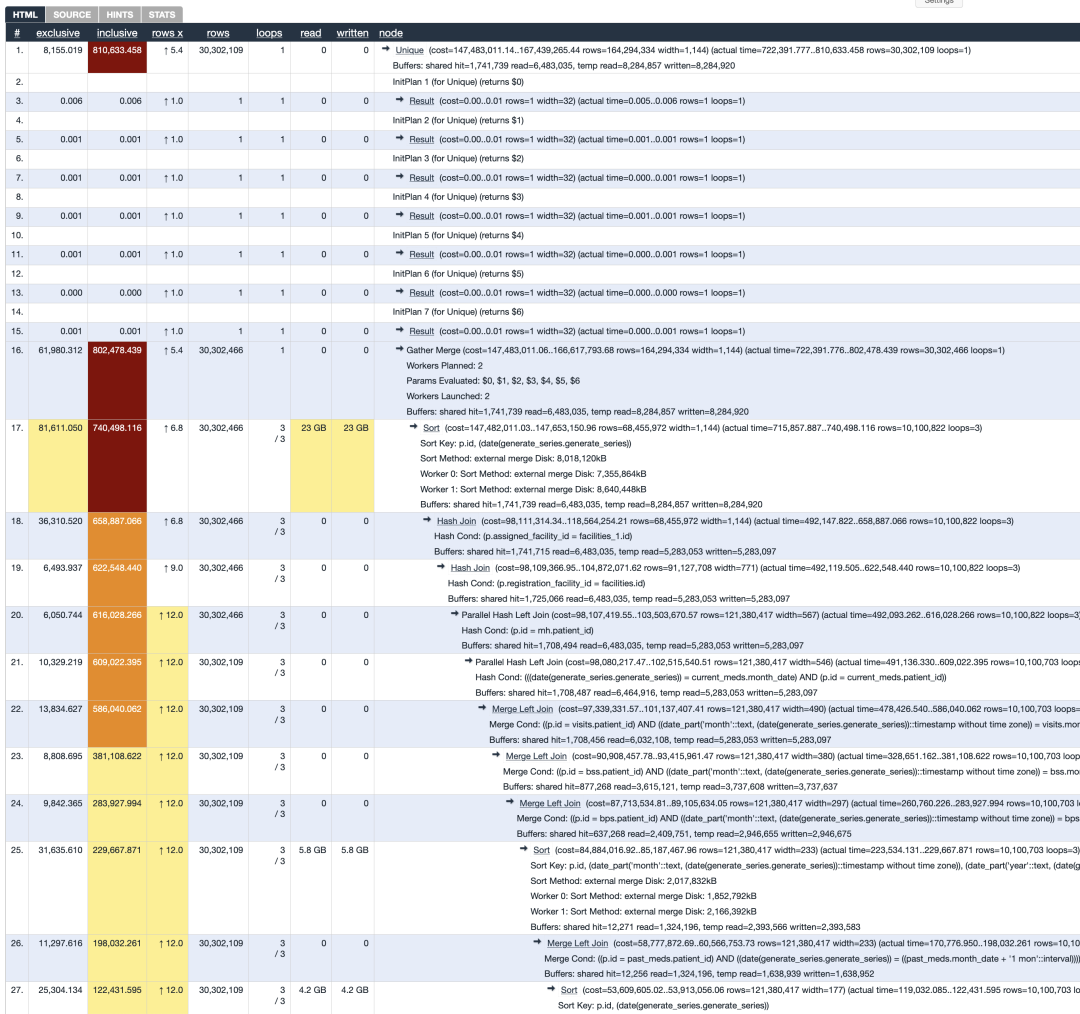Click the rows x column header
This screenshot has height=1014, width=1080.
(x=167, y=33)
